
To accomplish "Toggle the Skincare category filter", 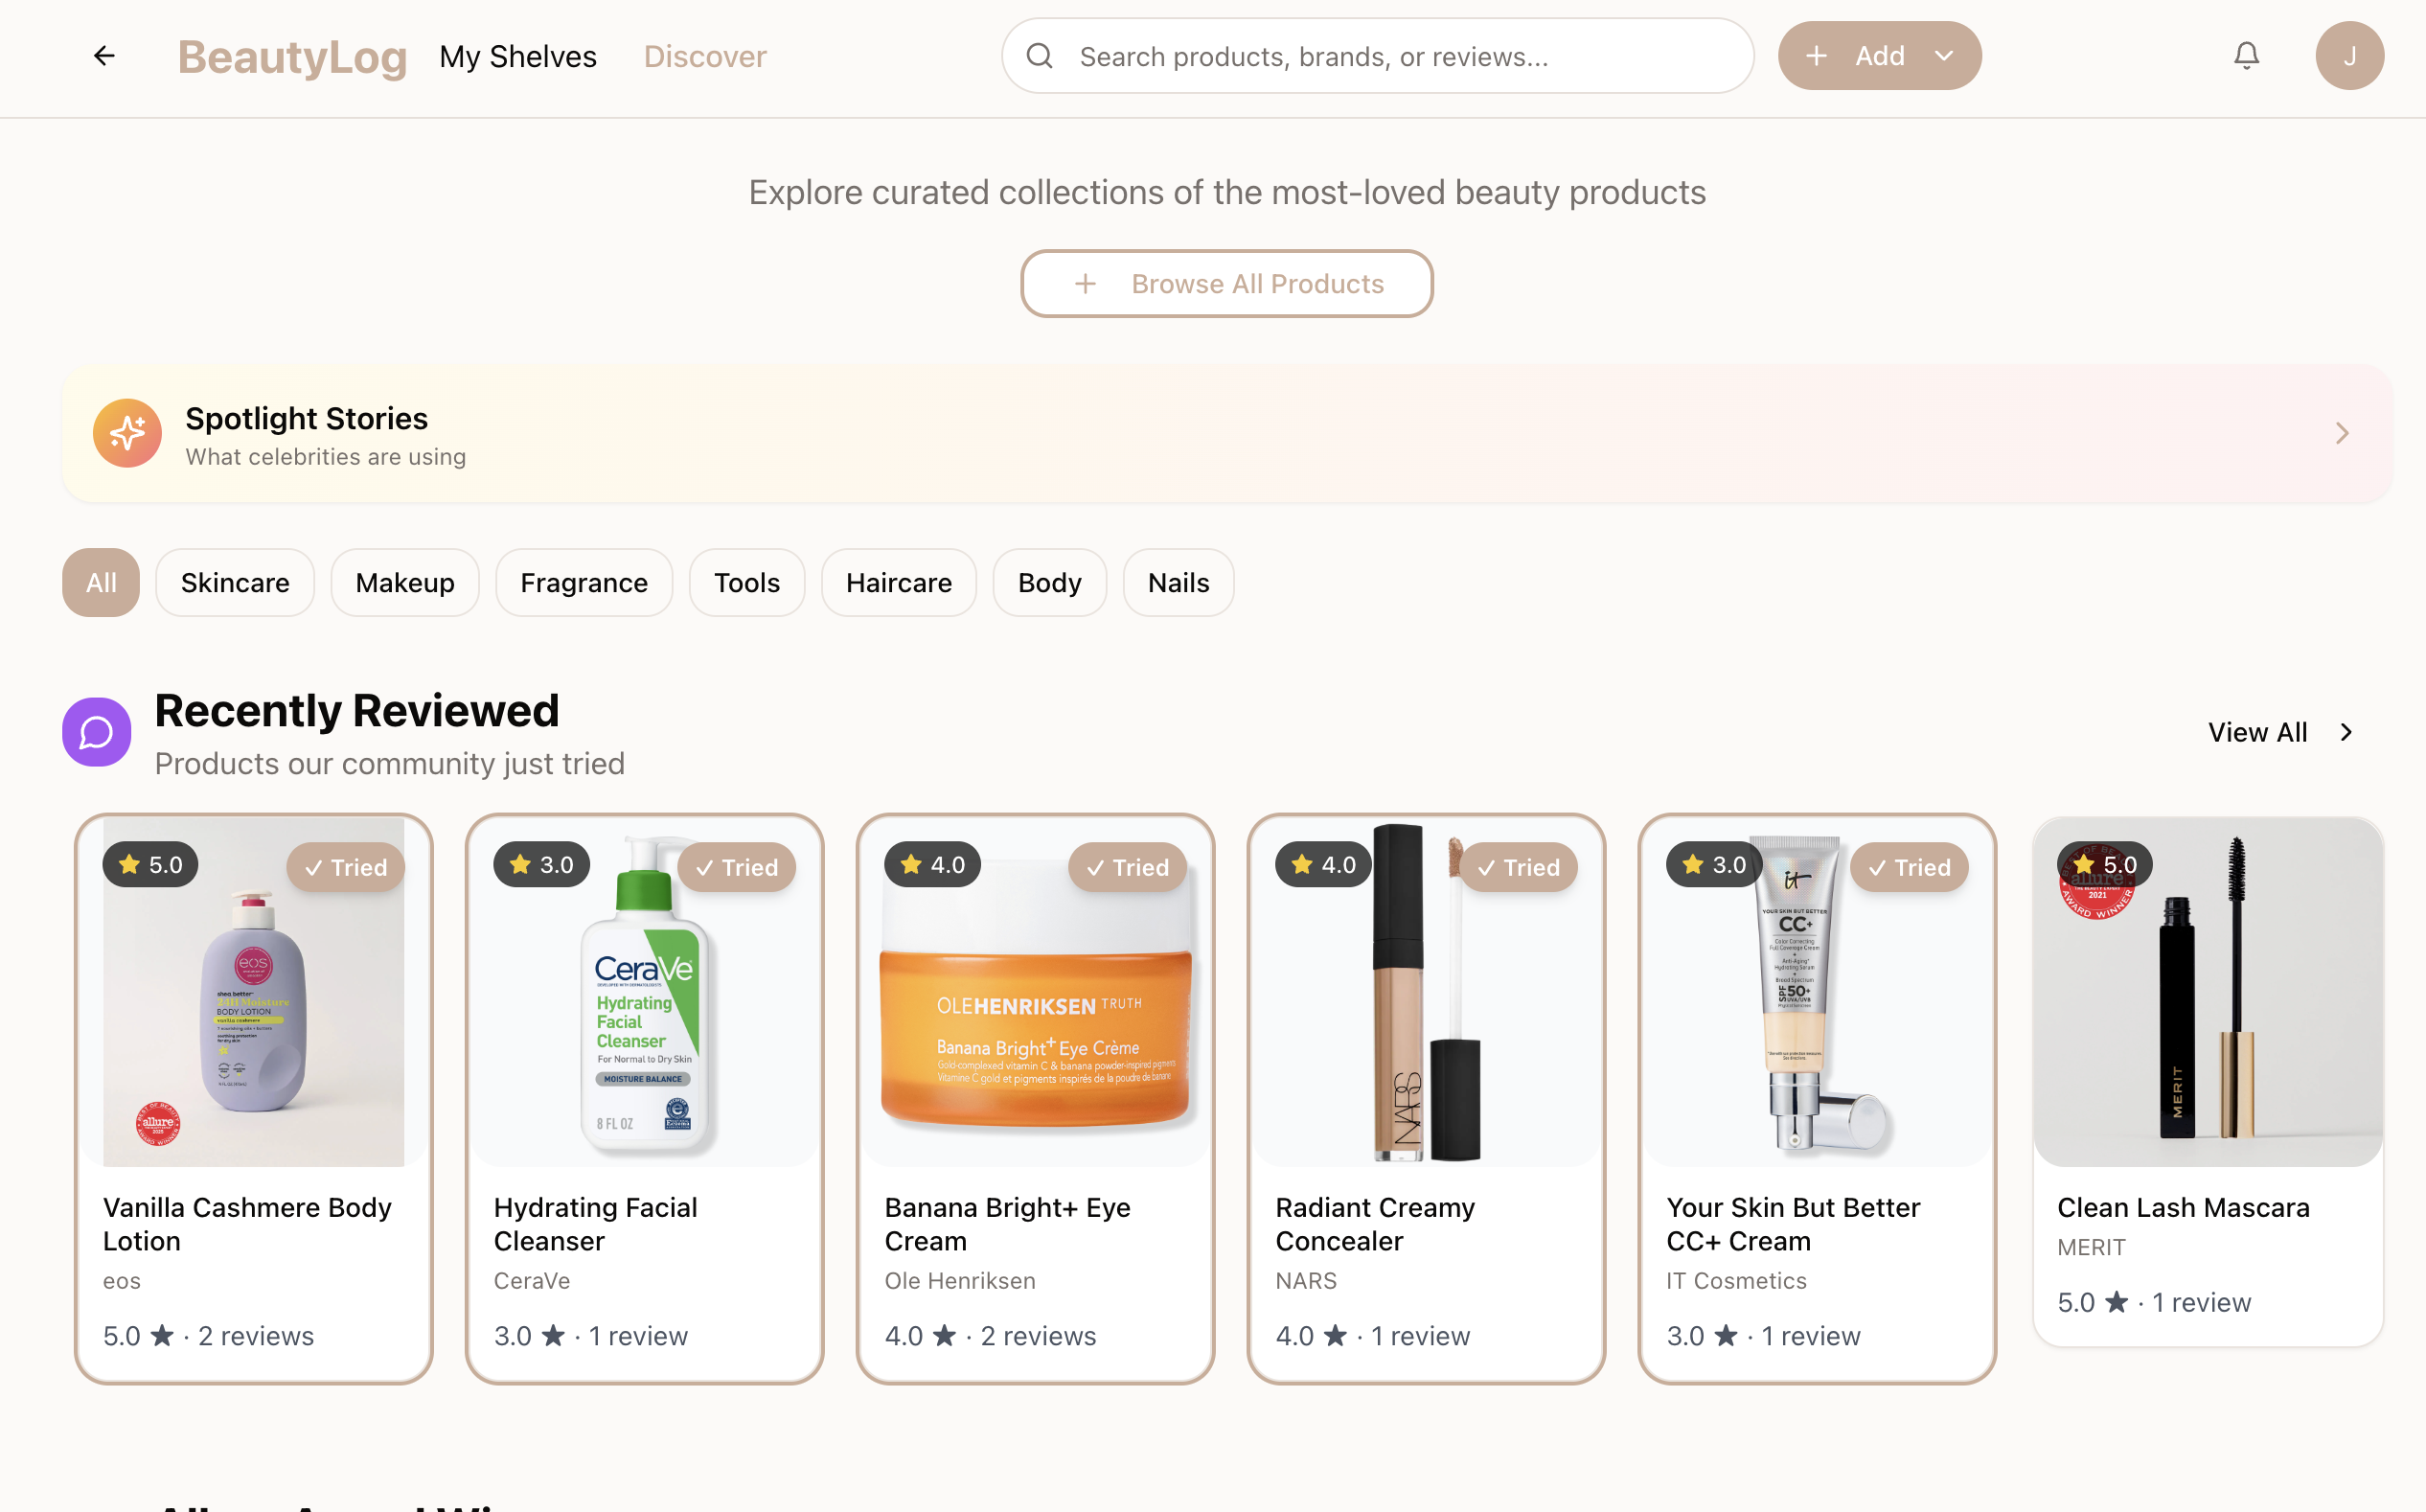I will [234, 582].
